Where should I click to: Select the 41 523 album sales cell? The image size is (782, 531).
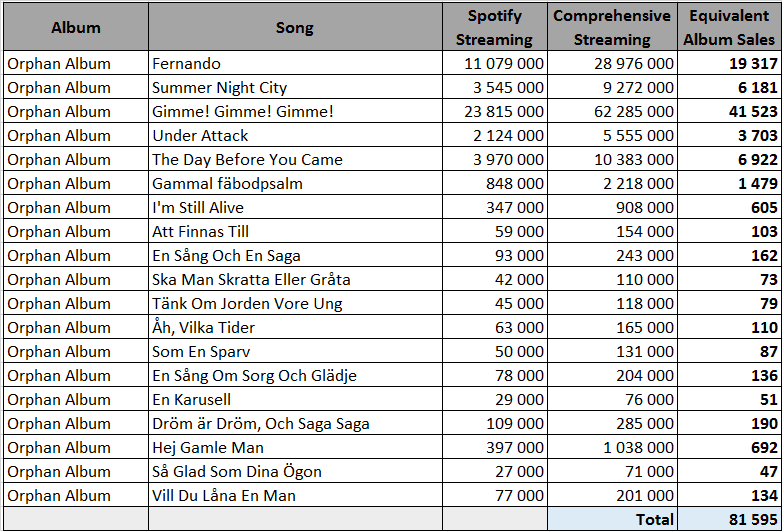coord(730,111)
